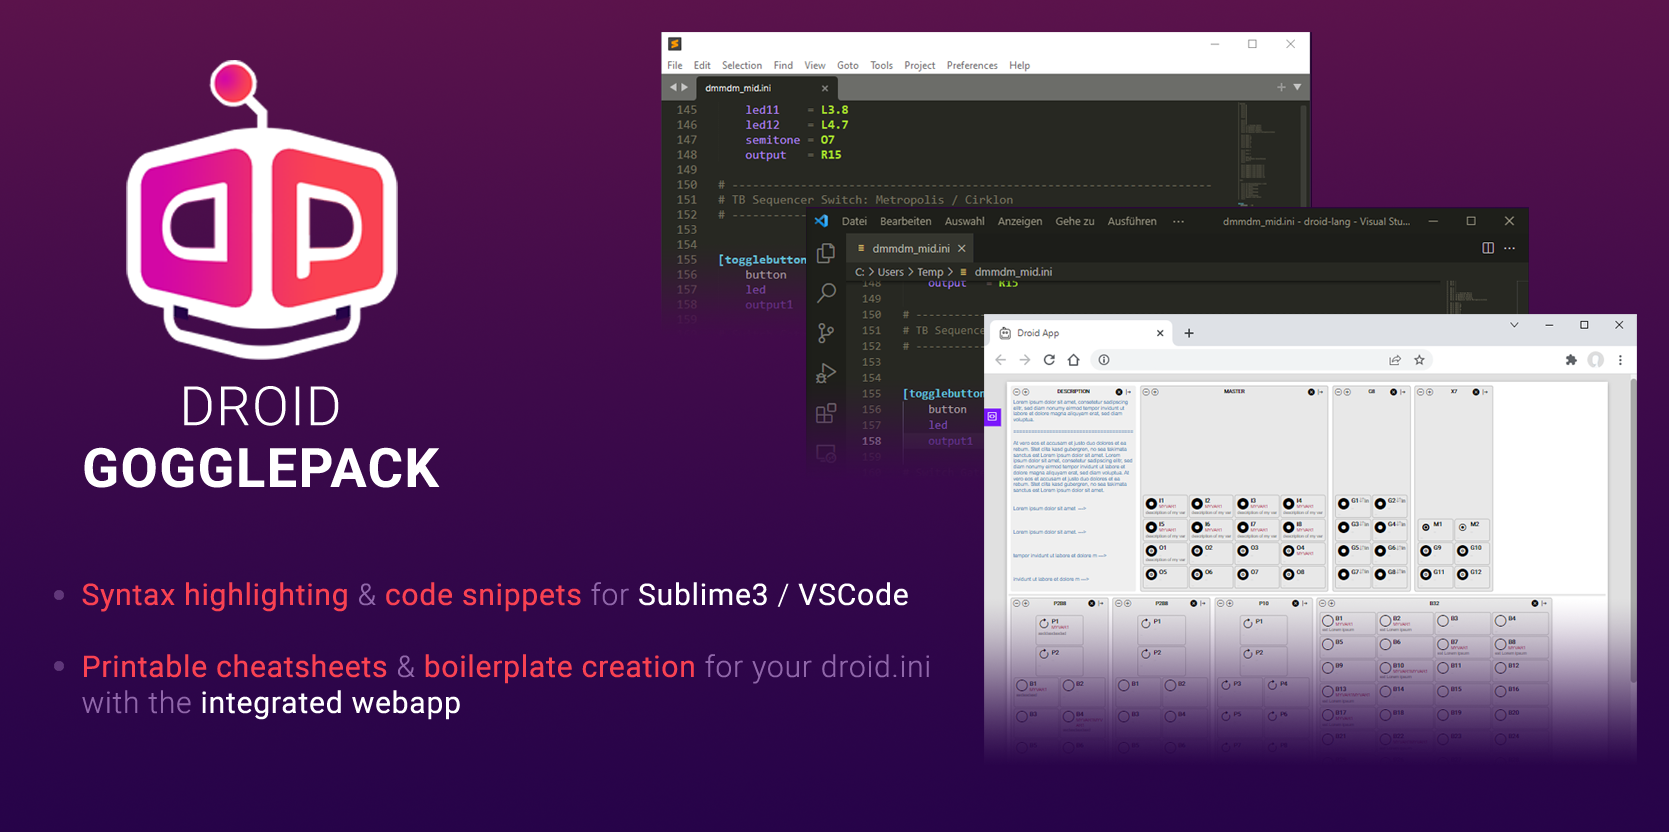Select the dmmdm_mid.ini tab in VS Code
The height and width of the screenshot is (832, 1669).
[910, 248]
